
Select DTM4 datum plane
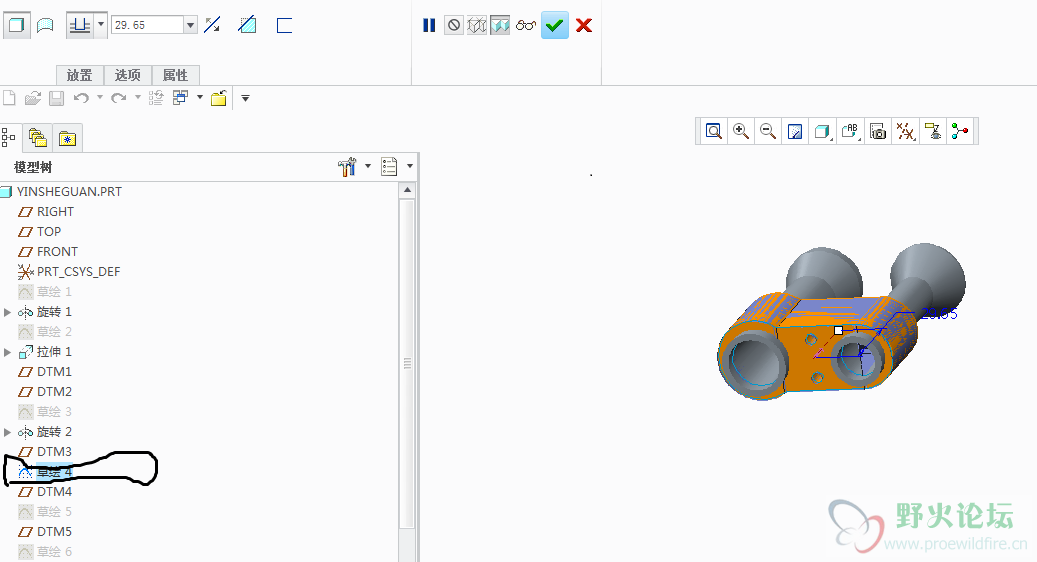pos(54,491)
